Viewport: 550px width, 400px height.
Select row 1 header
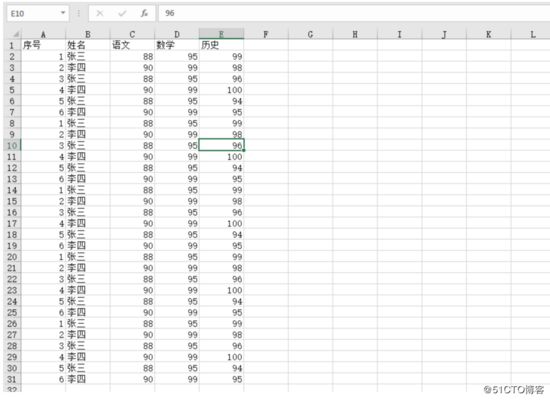[12, 45]
